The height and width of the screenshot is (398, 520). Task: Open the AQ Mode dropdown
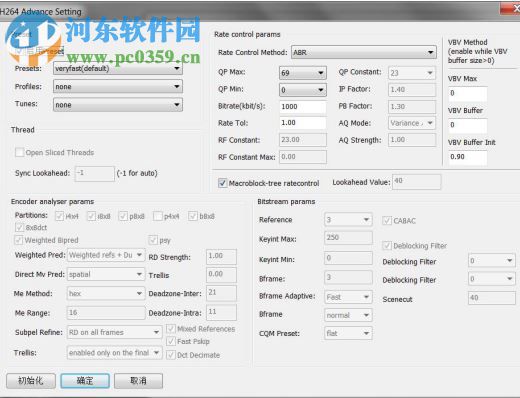[x=412, y=123]
